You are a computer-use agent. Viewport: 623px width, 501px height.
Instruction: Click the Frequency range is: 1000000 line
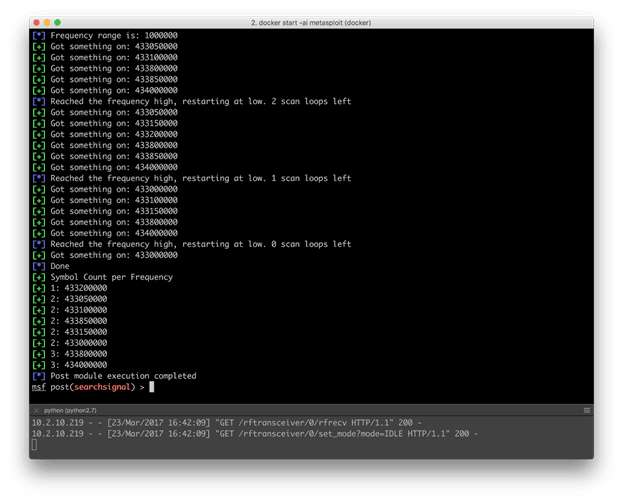pos(106,35)
